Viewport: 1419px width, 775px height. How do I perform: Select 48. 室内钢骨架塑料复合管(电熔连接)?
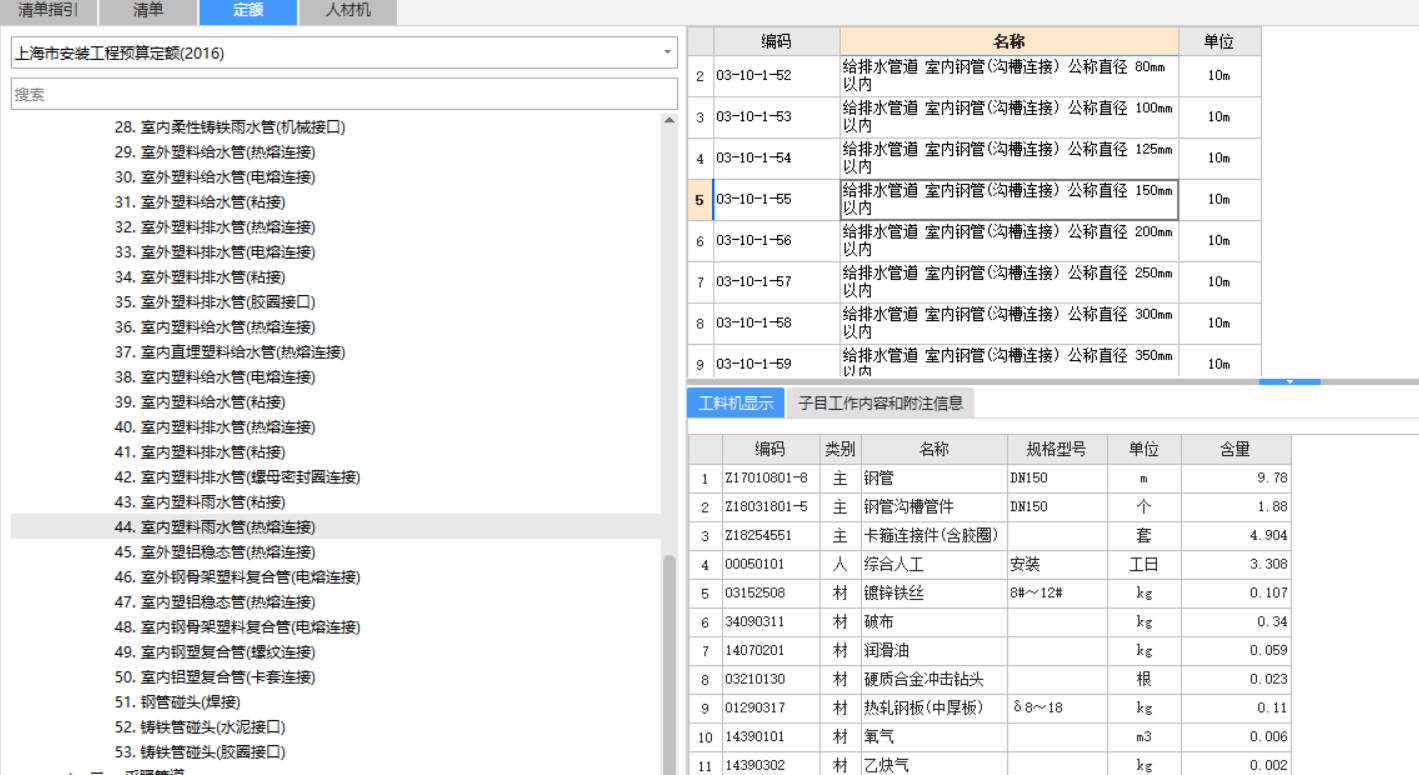point(237,627)
